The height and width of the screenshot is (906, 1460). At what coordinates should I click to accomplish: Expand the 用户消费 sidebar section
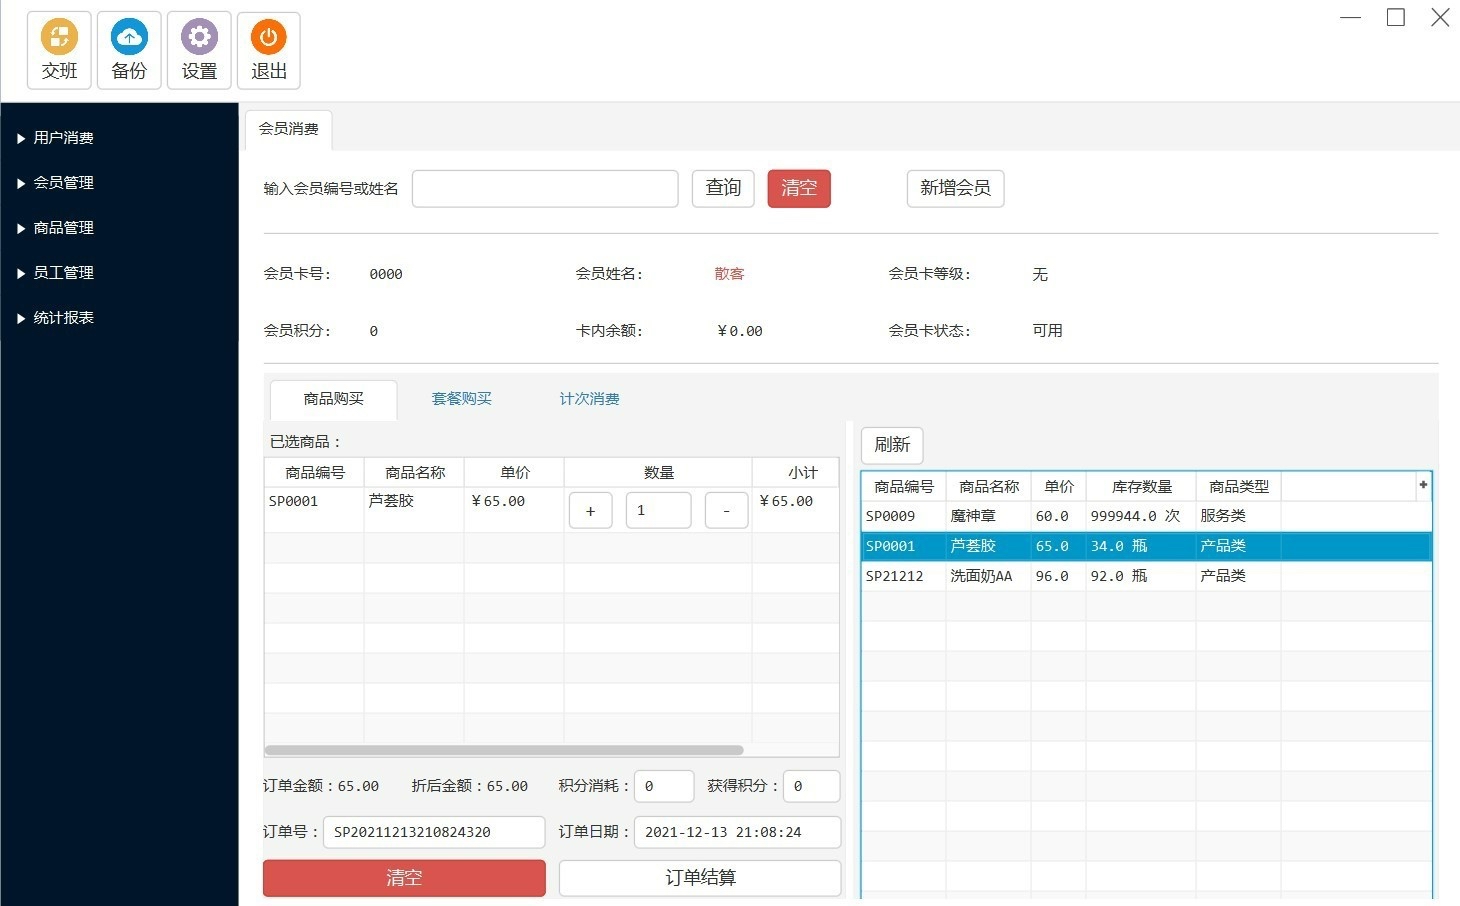click(x=64, y=137)
